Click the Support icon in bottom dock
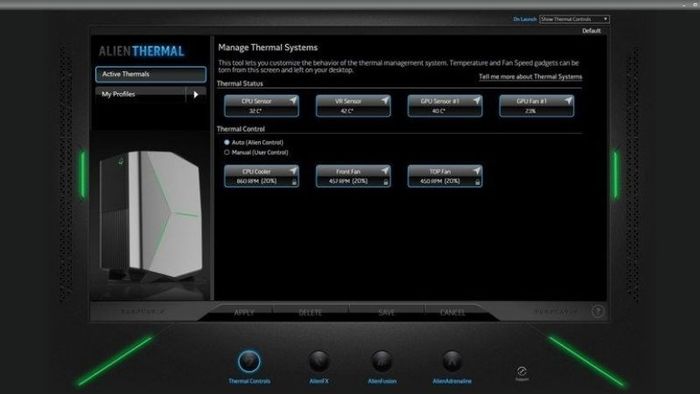This screenshot has width=700, height=394. [x=522, y=373]
